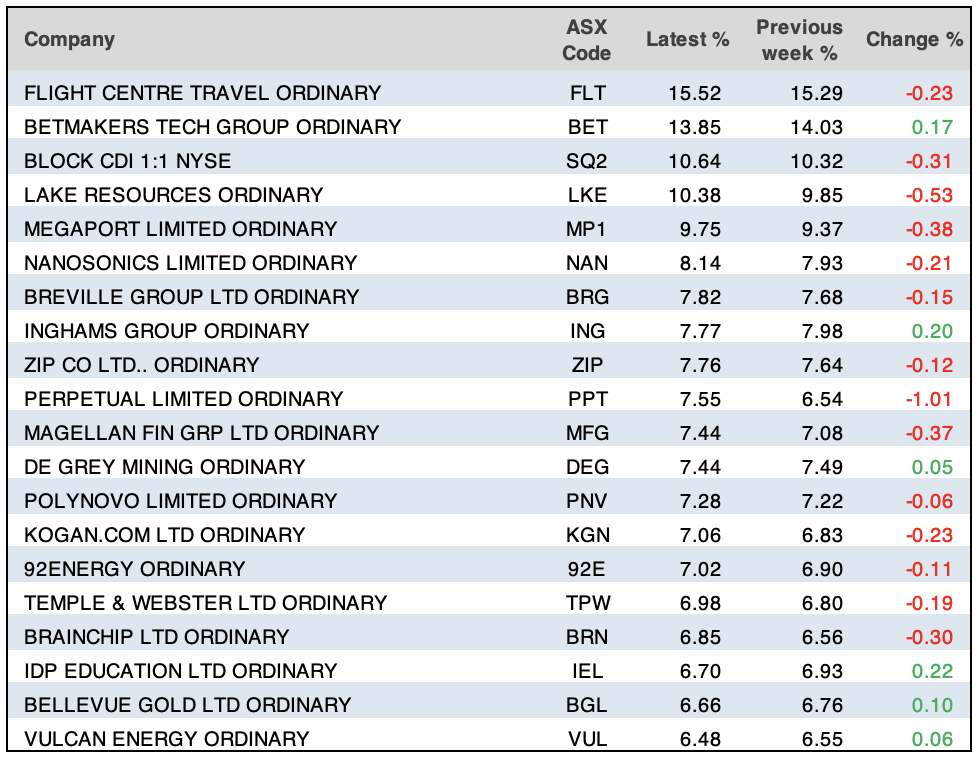The width and height of the screenshot is (980, 764).
Task: Click the LKE ASX code
Action: pyautogui.click(x=586, y=195)
